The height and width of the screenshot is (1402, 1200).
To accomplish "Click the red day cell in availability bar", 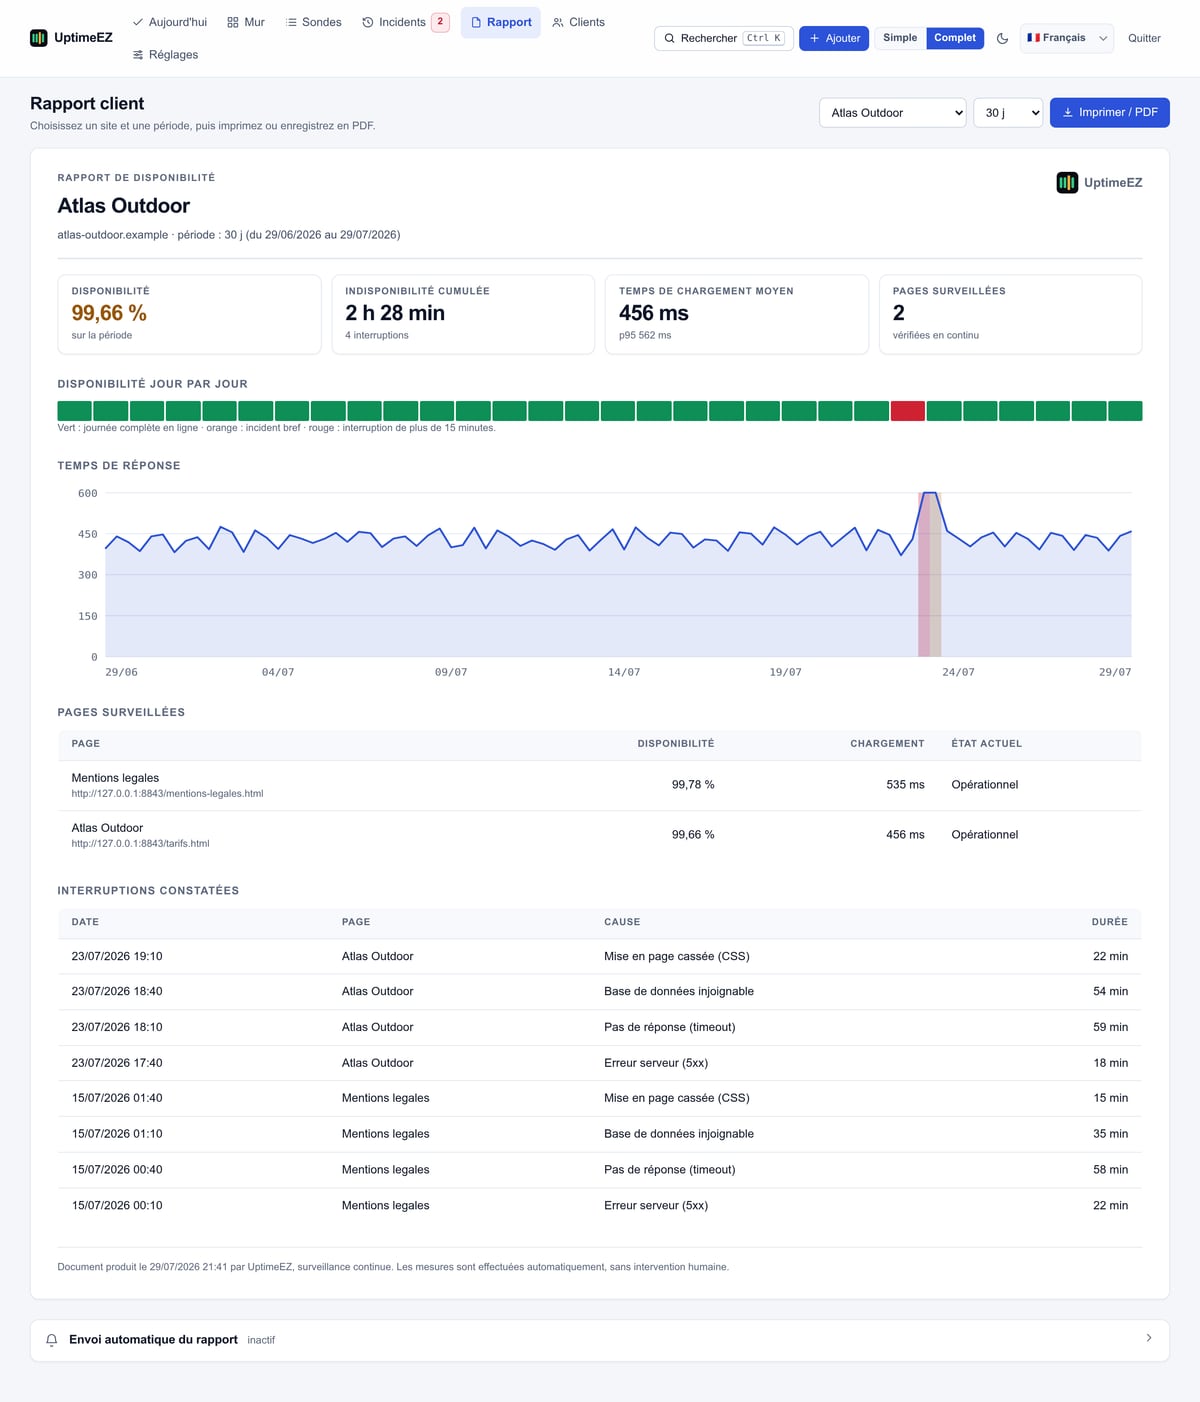I will (907, 411).
